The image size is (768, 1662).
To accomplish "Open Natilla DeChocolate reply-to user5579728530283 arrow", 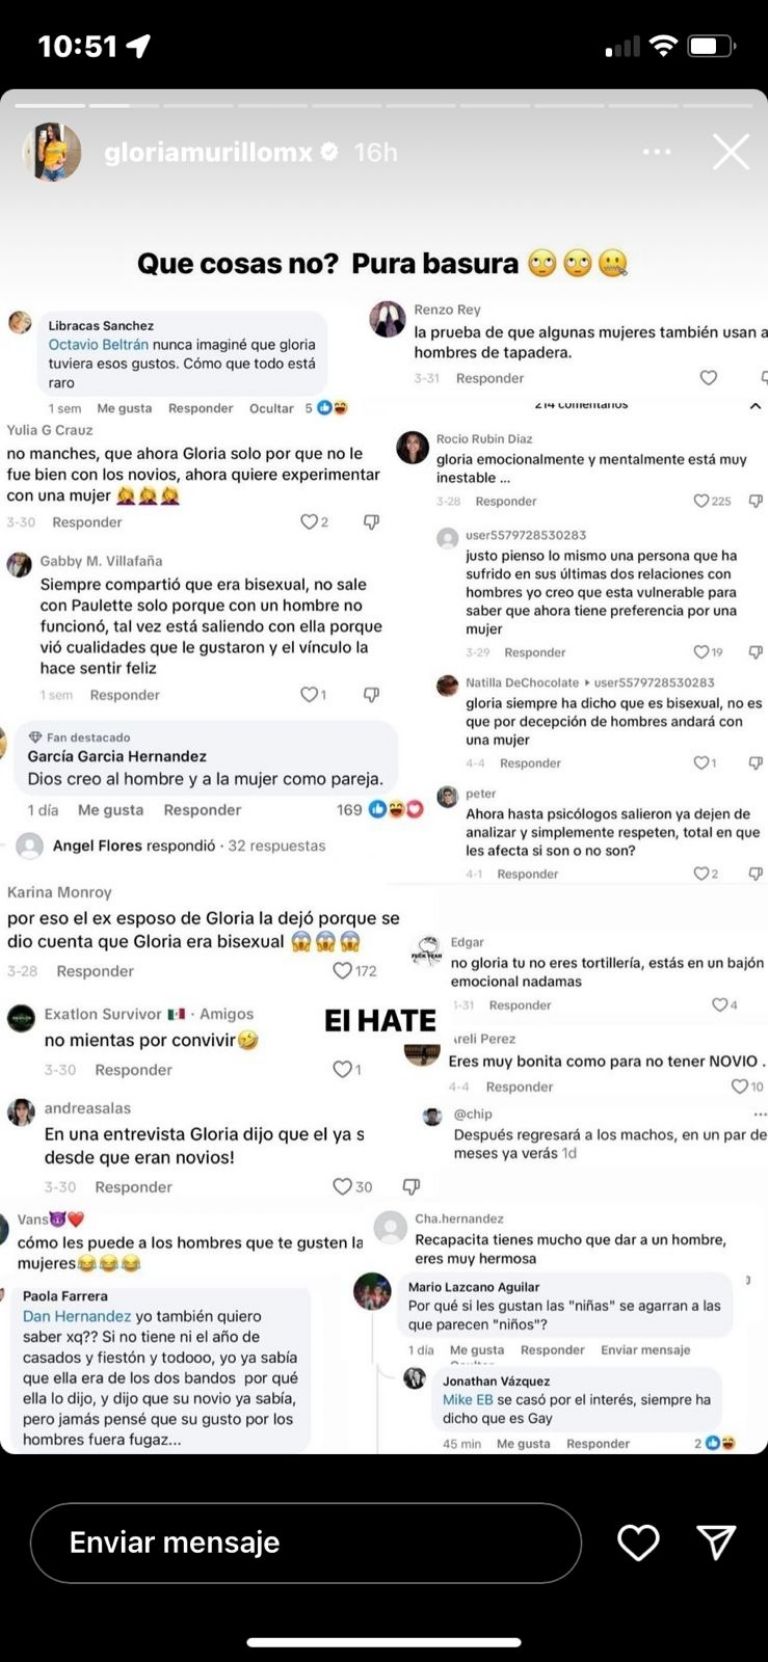I will 587,682.
